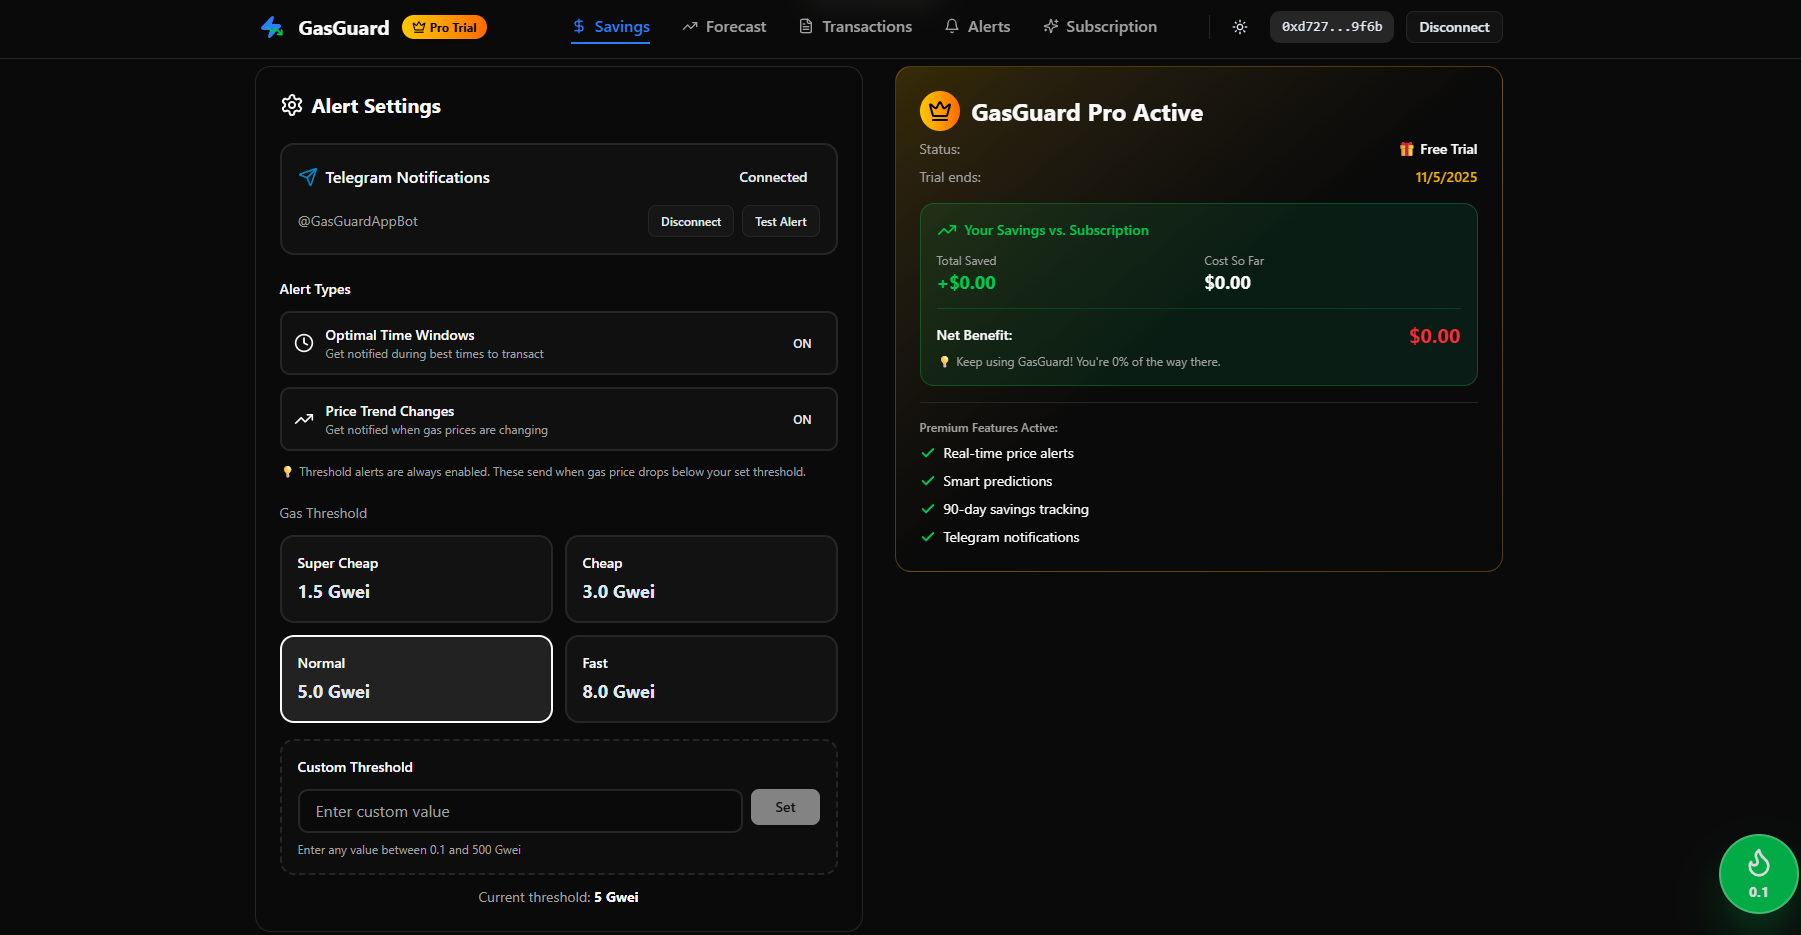Screen dimensions: 1801x935
Task: Click the Premium Features Active heading
Action: (x=988, y=428)
